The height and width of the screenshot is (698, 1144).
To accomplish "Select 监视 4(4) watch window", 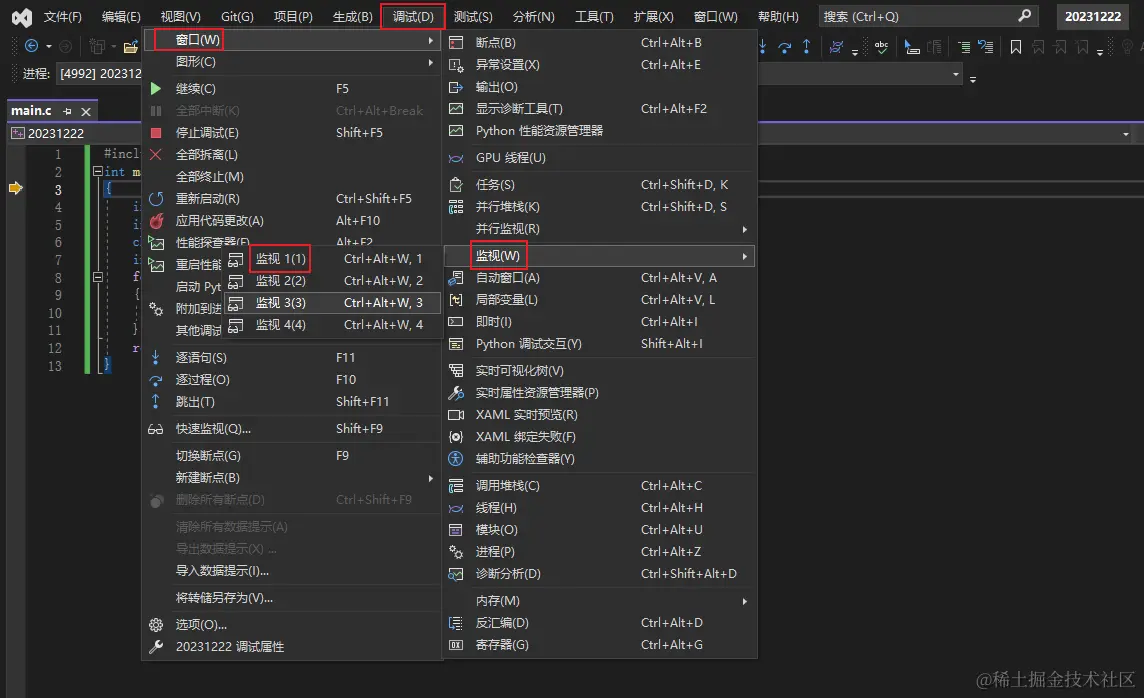I will coord(332,325).
